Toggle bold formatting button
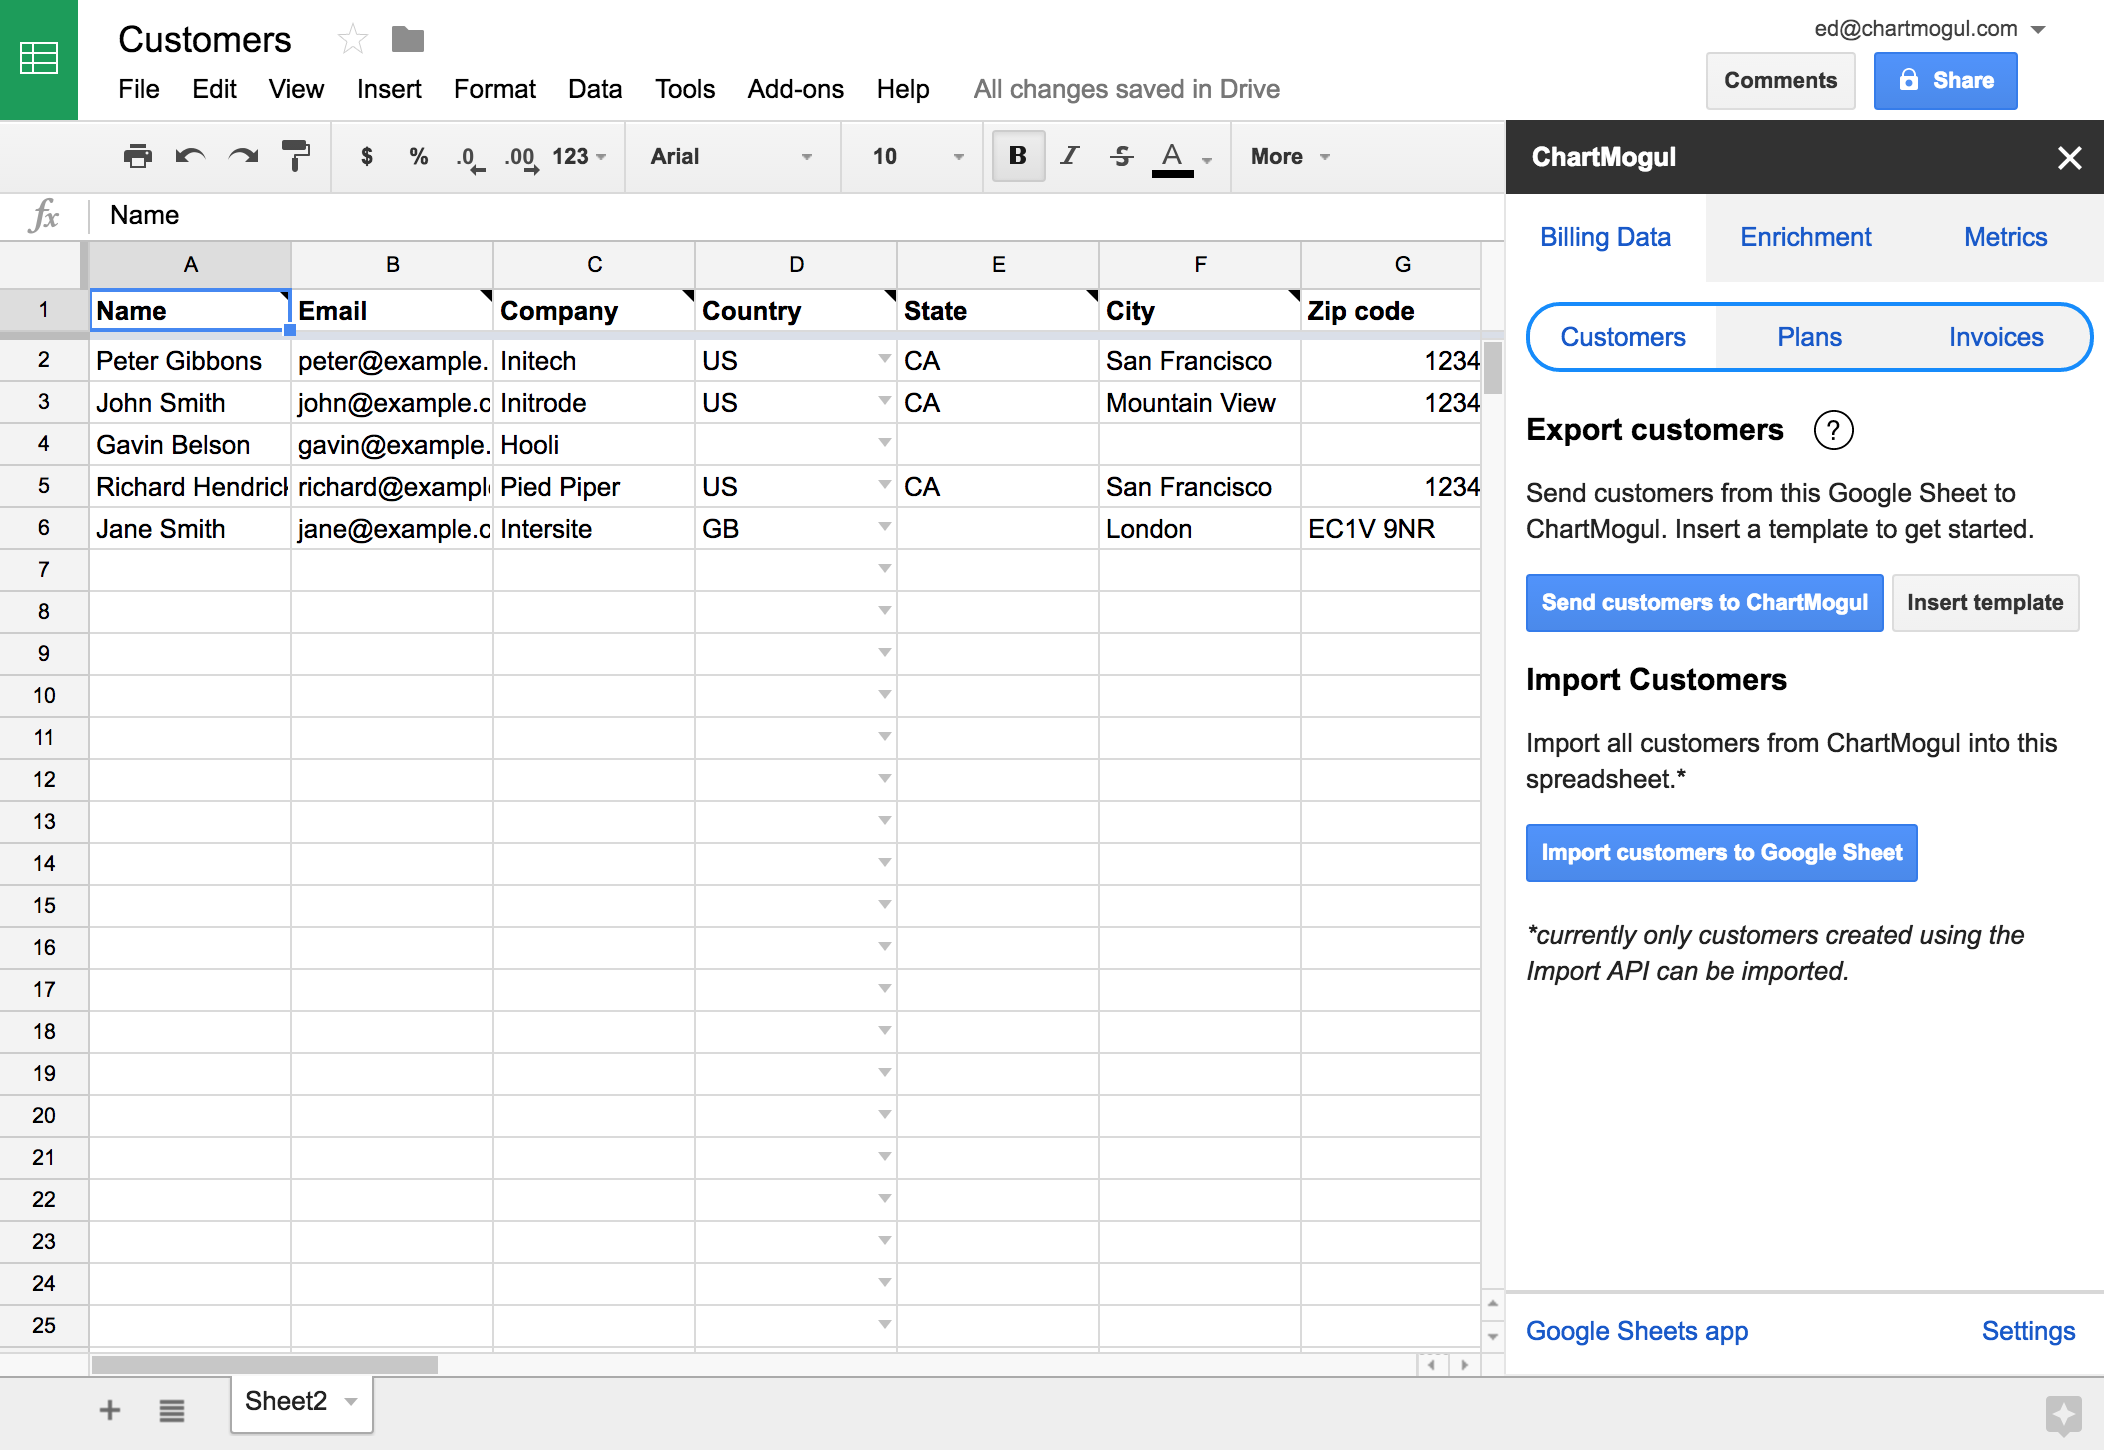The image size is (2104, 1450). coord(1018,156)
